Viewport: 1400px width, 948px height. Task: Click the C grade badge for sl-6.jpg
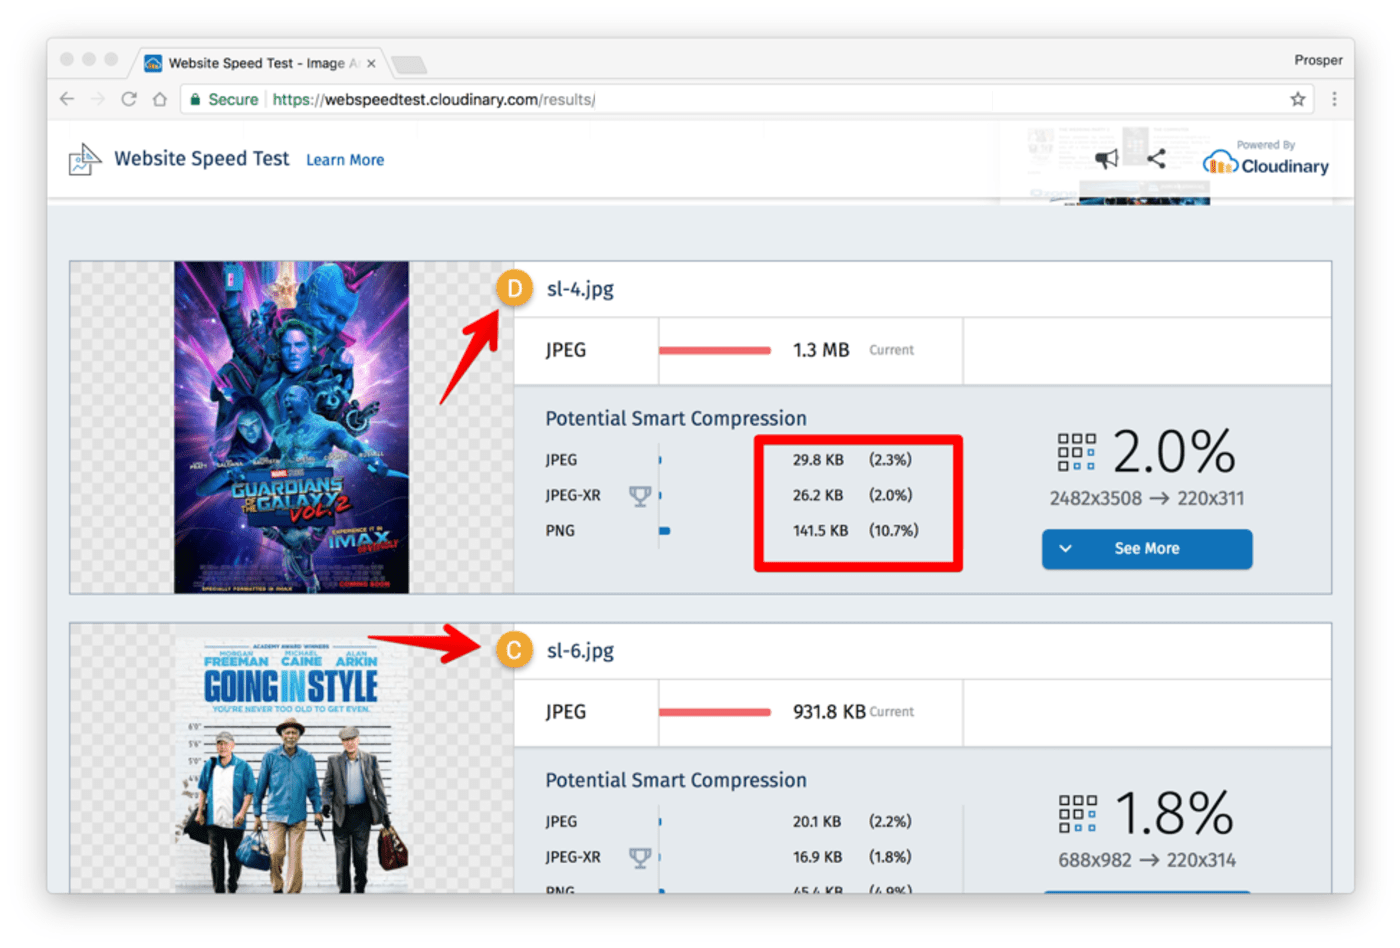514,651
